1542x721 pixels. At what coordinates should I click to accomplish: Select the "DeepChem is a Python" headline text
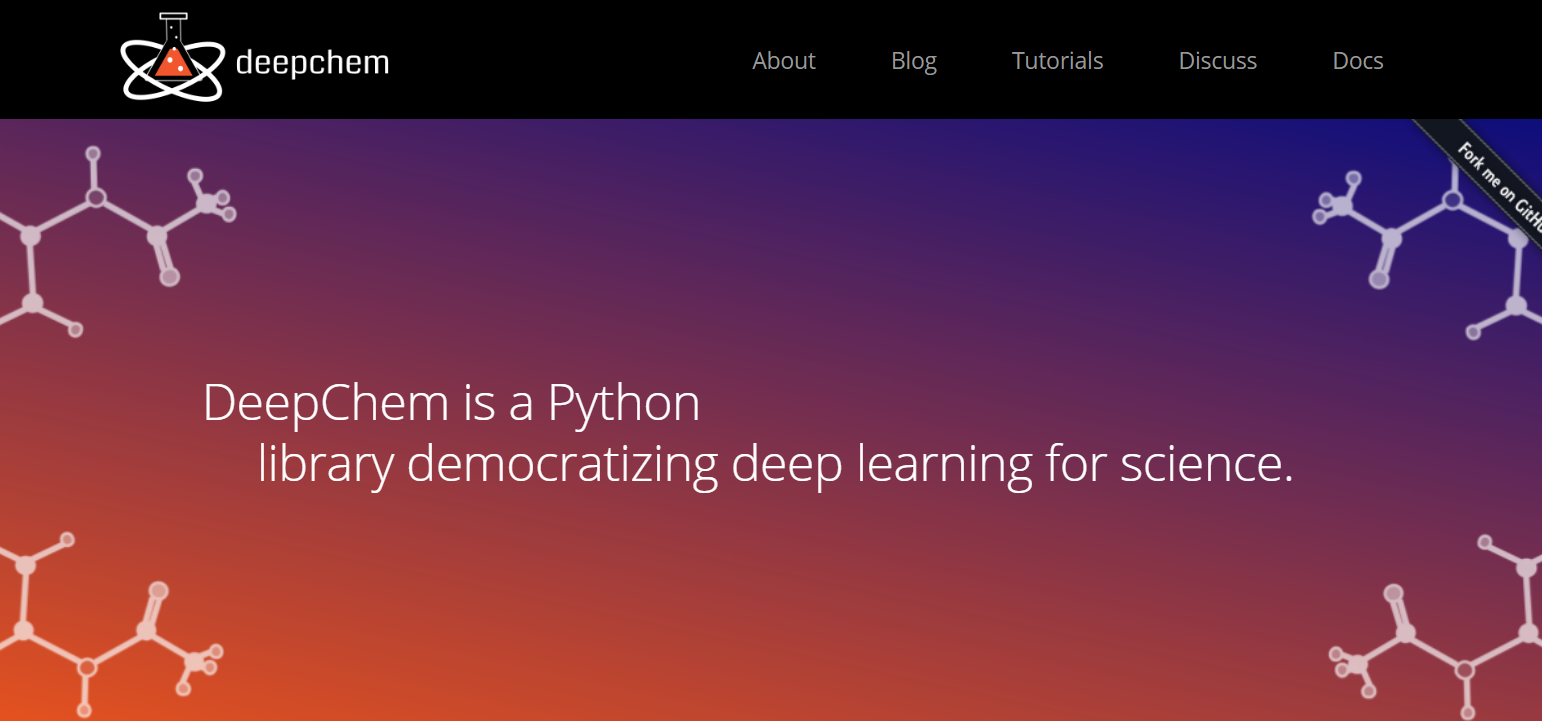pyautogui.click(x=452, y=403)
